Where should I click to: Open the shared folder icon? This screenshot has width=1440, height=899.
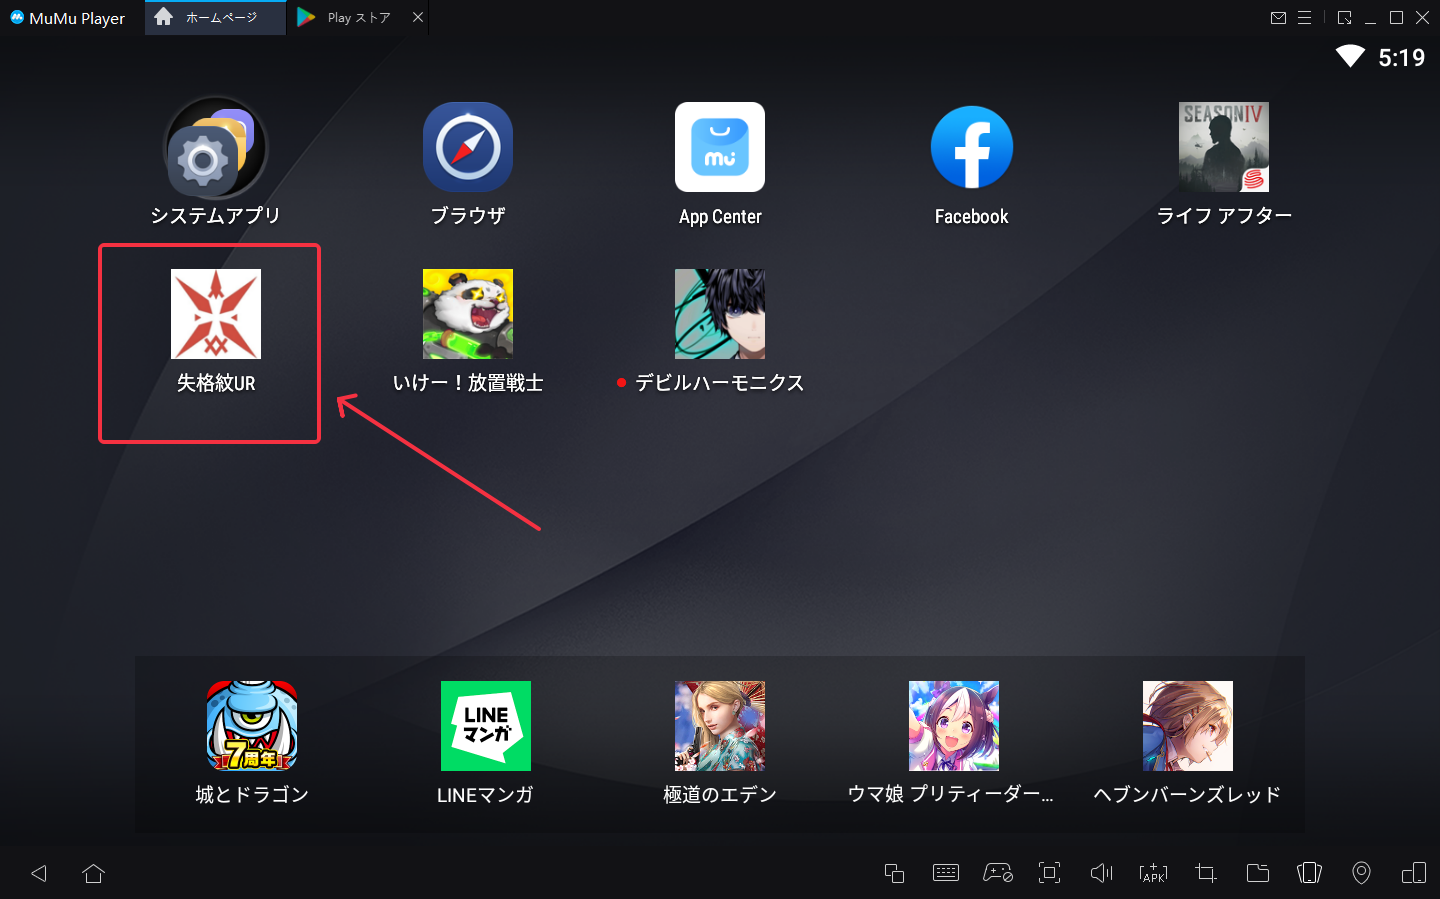coord(1258,873)
